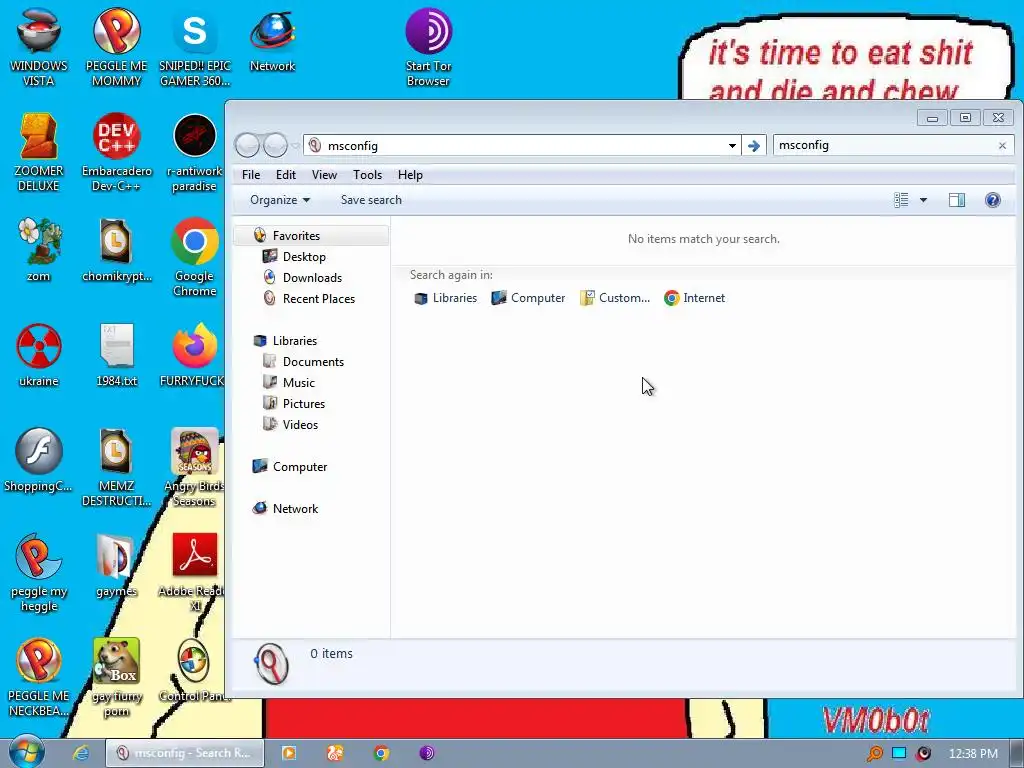Open the view options dropdown arrow

[923, 200]
